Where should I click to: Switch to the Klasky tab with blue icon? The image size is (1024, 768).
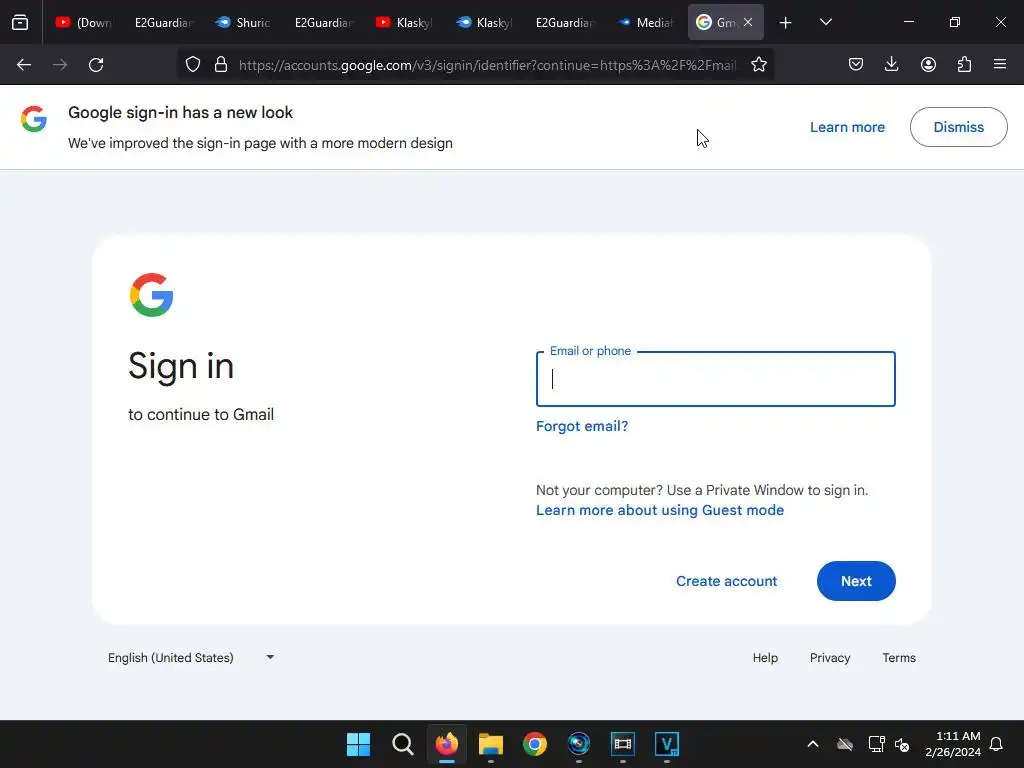(x=483, y=22)
